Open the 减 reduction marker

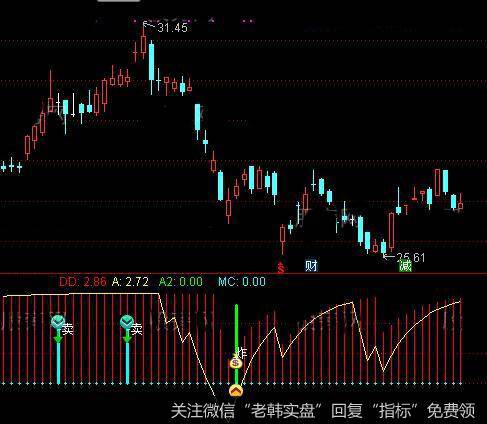coord(405,266)
